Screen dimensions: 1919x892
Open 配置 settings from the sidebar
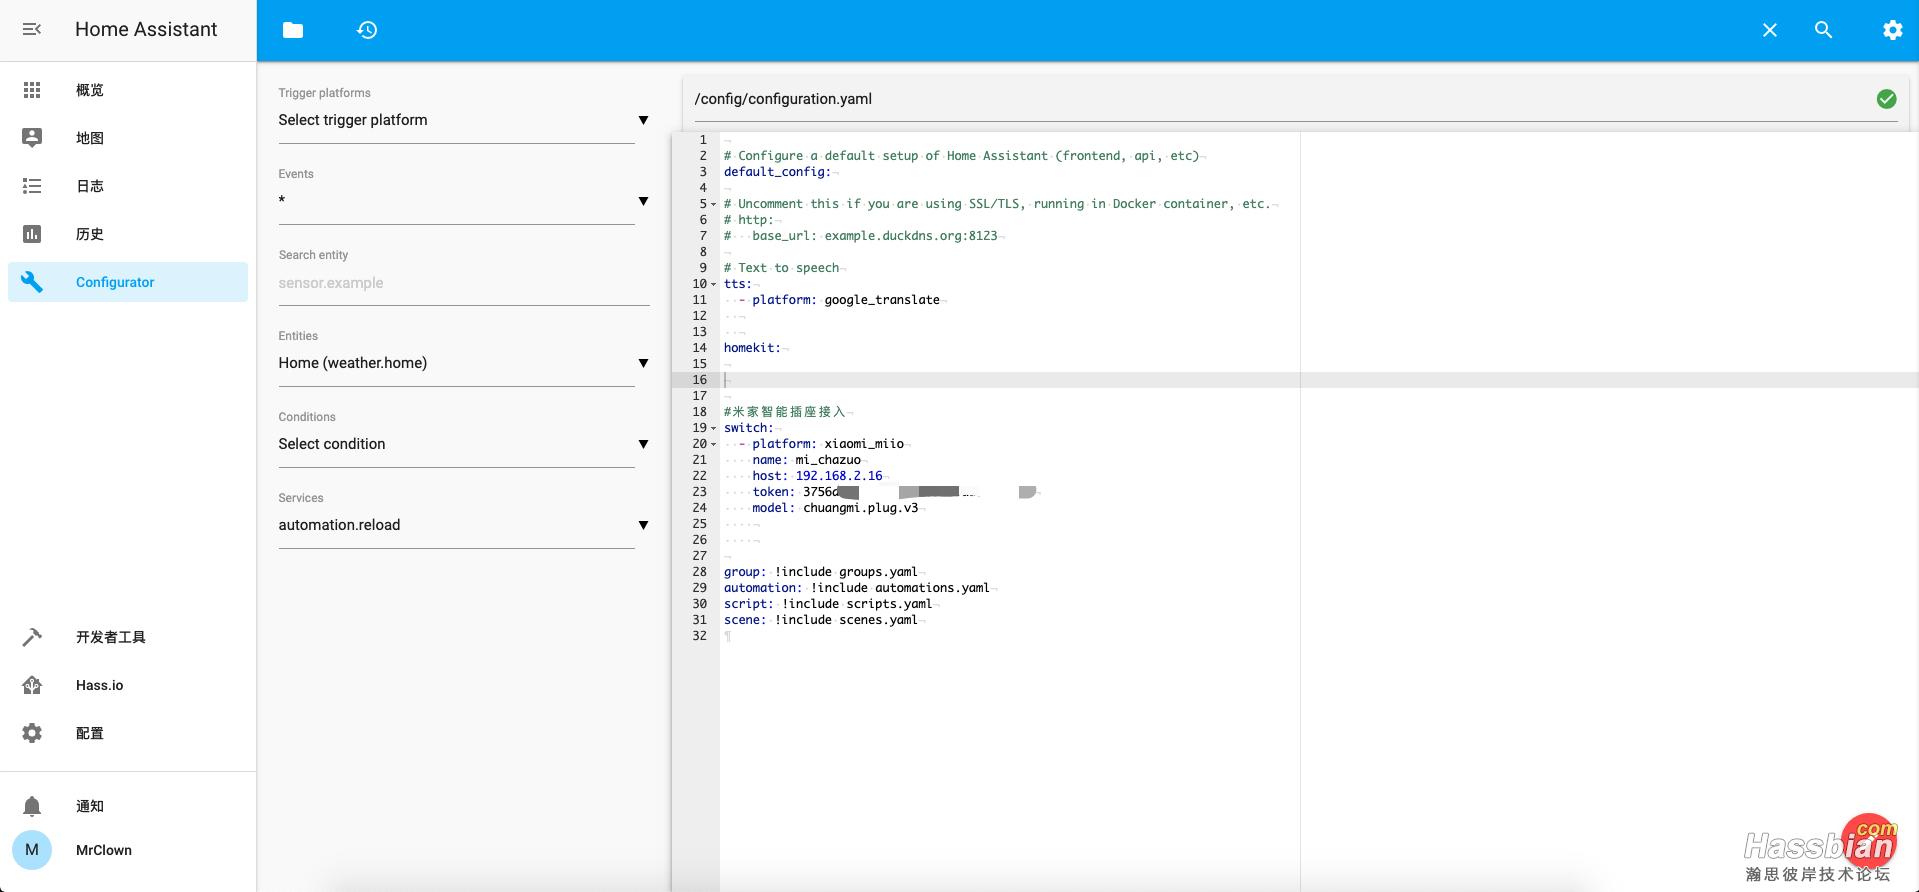(128, 733)
